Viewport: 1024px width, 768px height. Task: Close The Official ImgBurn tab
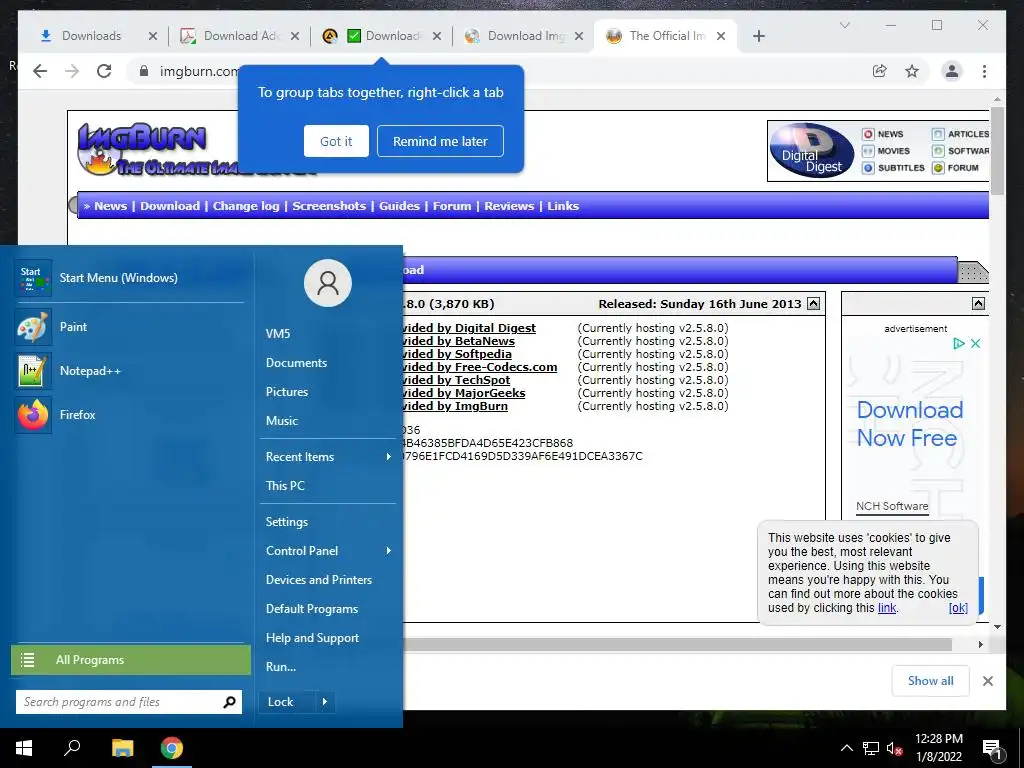tap(721, 36)
